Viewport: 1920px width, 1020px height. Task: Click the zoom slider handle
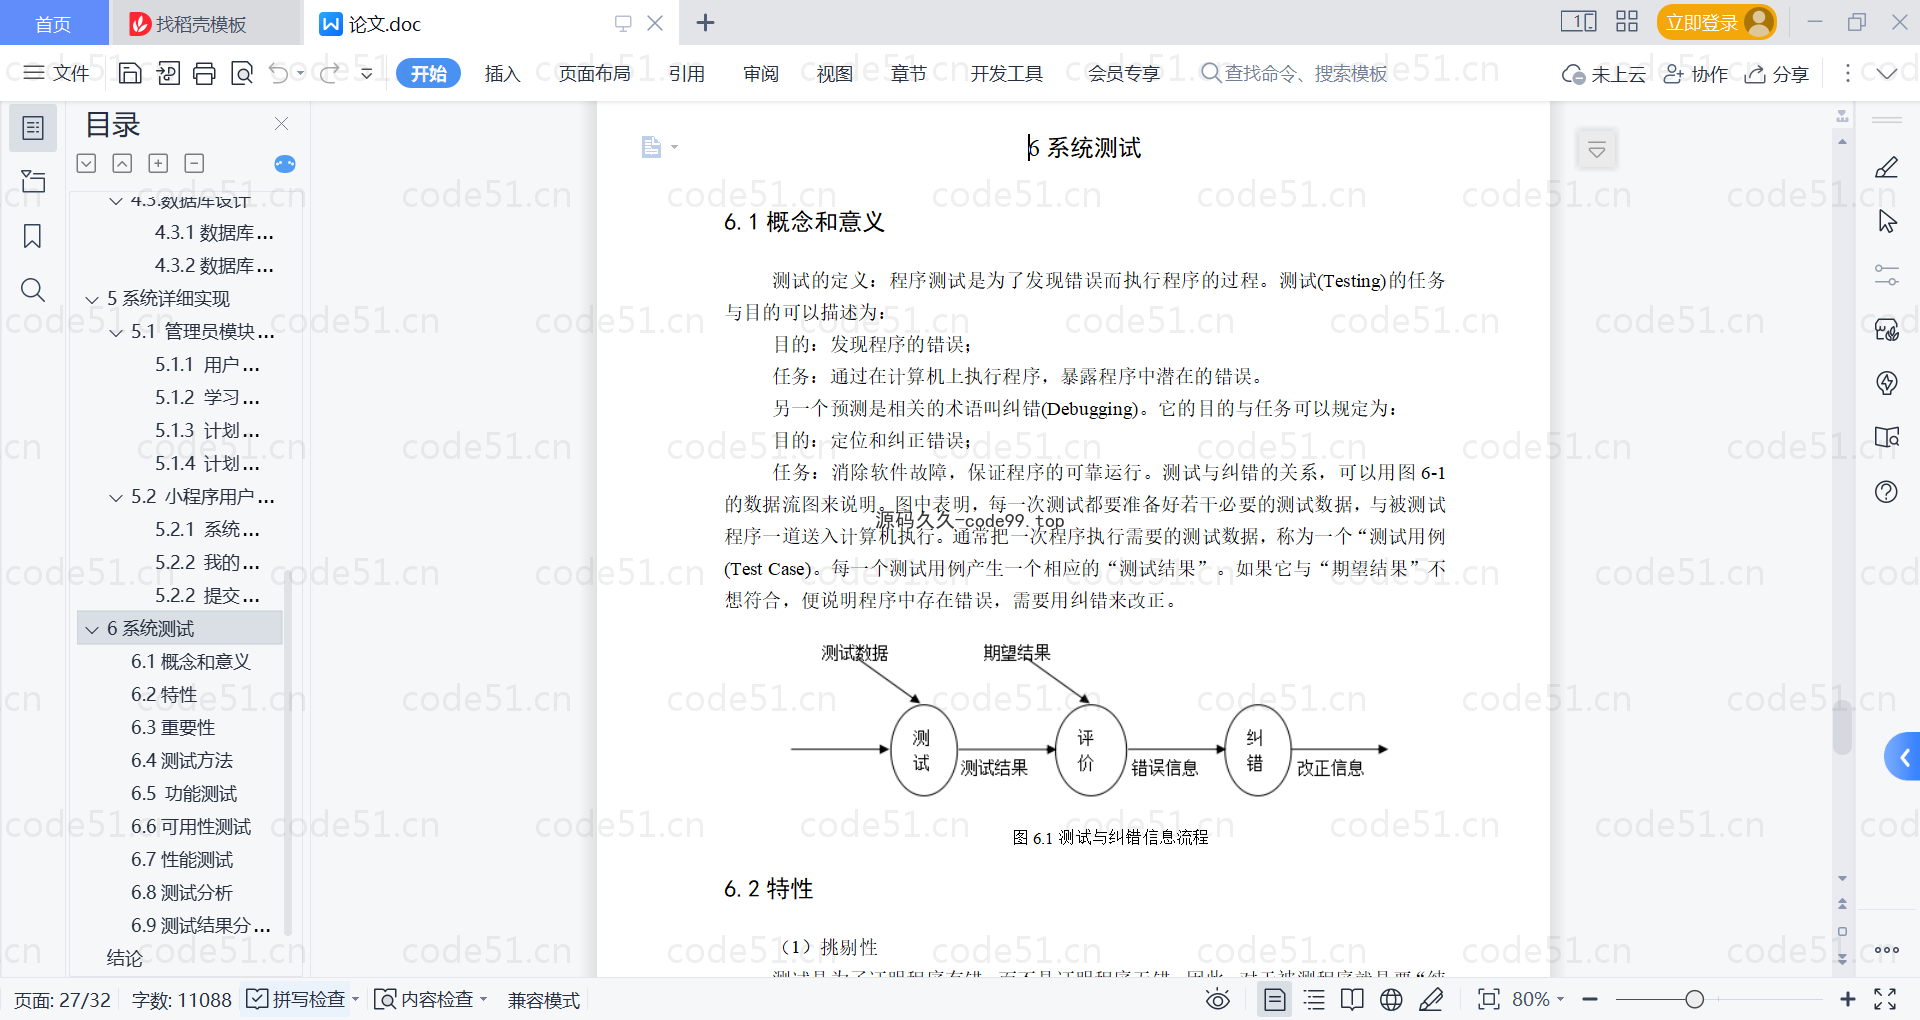coord(1694,999)
